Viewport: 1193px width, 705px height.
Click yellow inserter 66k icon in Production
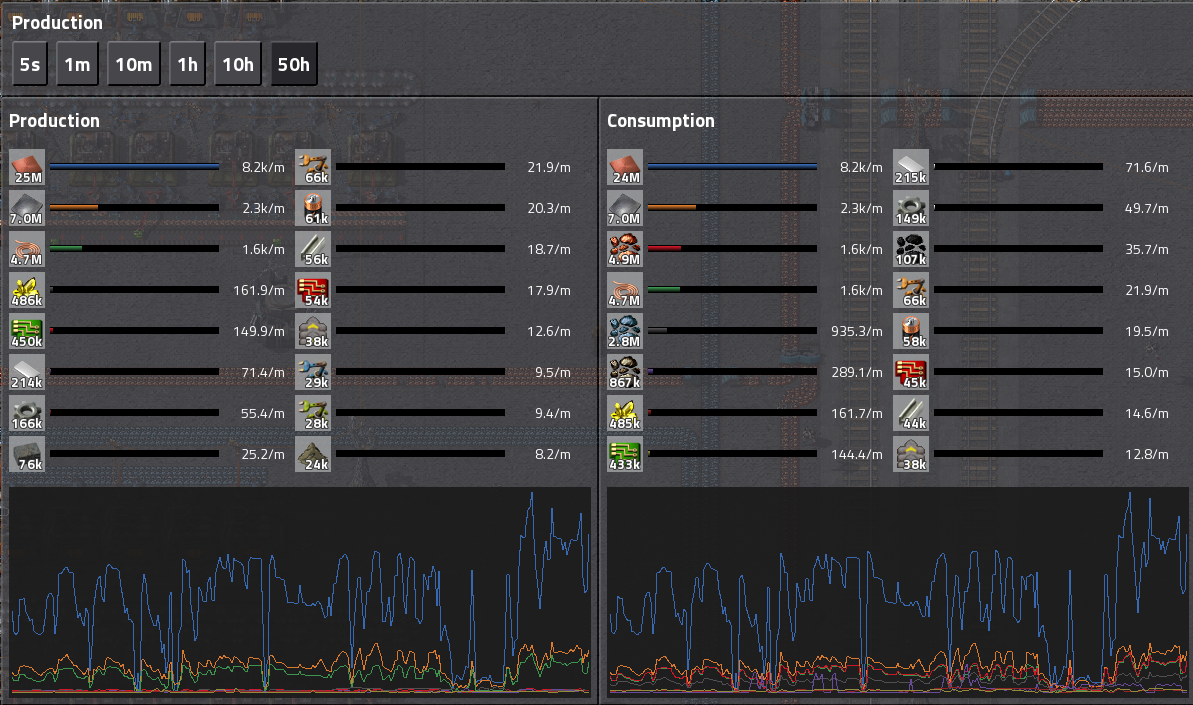pos(313,167)
